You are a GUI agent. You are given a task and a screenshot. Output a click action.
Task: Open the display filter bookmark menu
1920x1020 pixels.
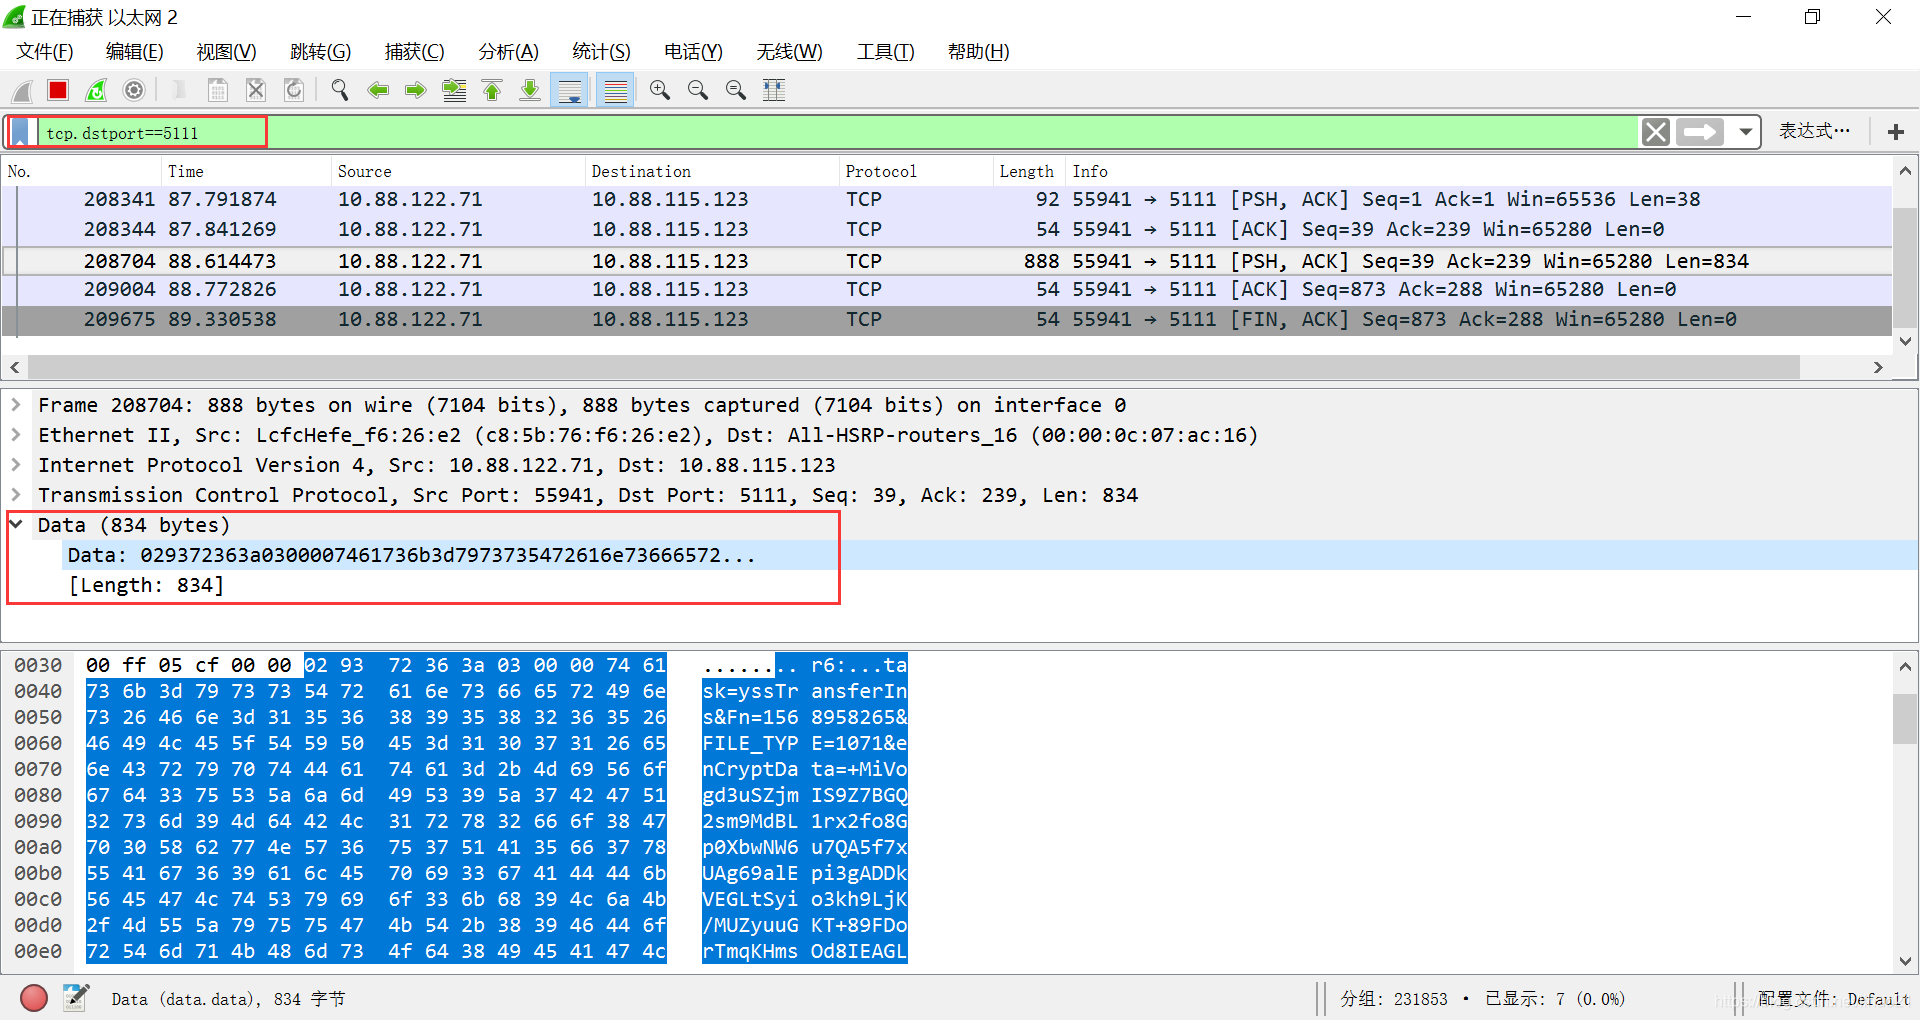point(20,132)
